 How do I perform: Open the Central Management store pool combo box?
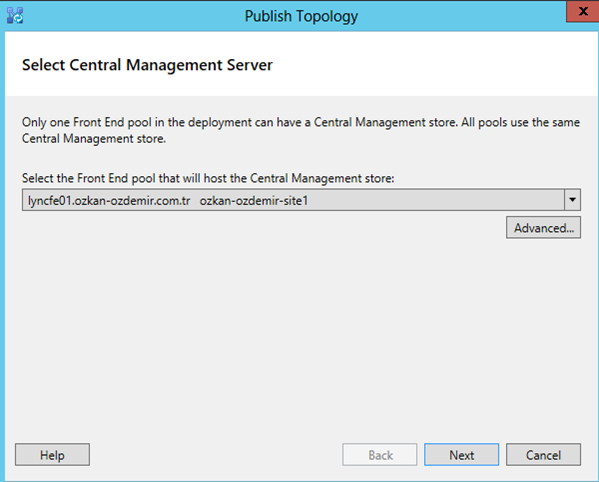[x=301, y=200]
